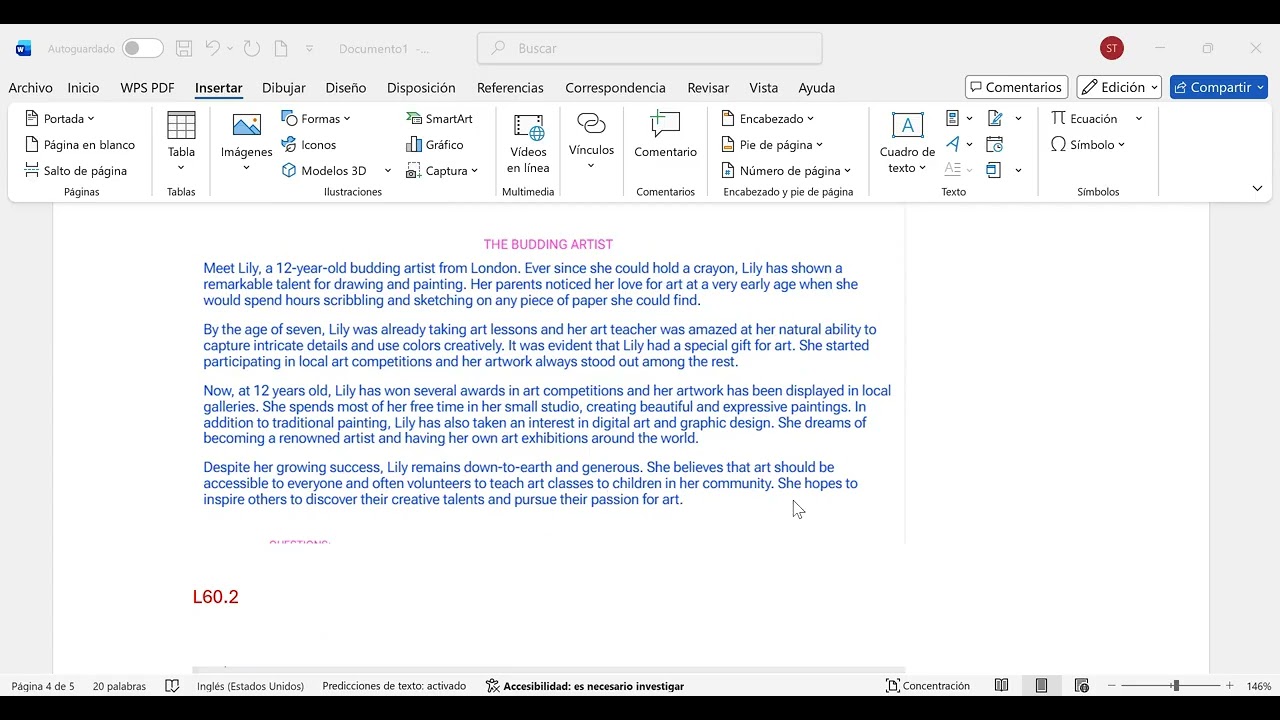Customize the quick access toolbar dropdown
This screenshot has width=1280, height=720.
(x=310, y=48)
